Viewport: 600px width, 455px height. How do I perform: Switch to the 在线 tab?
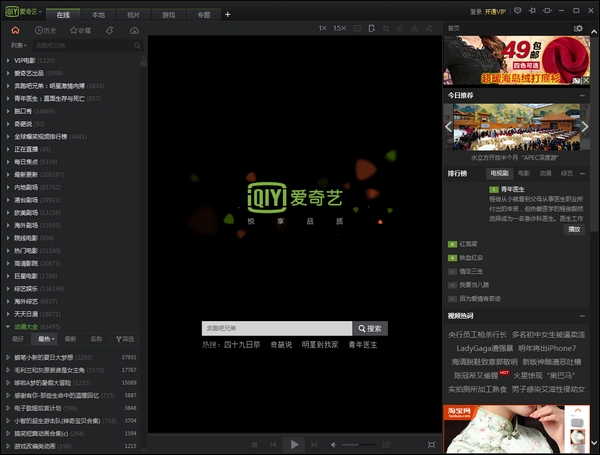pos(63,15)
